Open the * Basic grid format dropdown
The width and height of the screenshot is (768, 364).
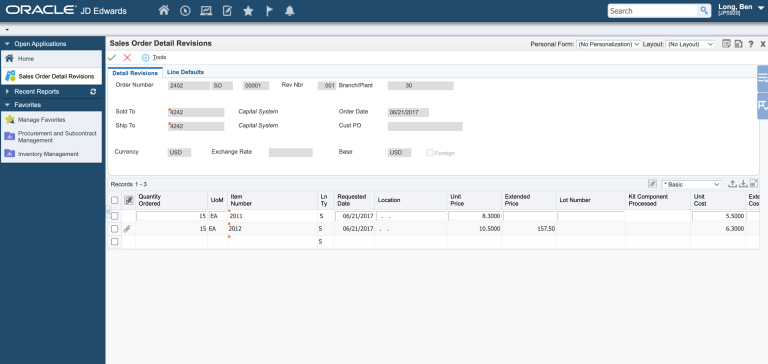[x=691, y=184]
